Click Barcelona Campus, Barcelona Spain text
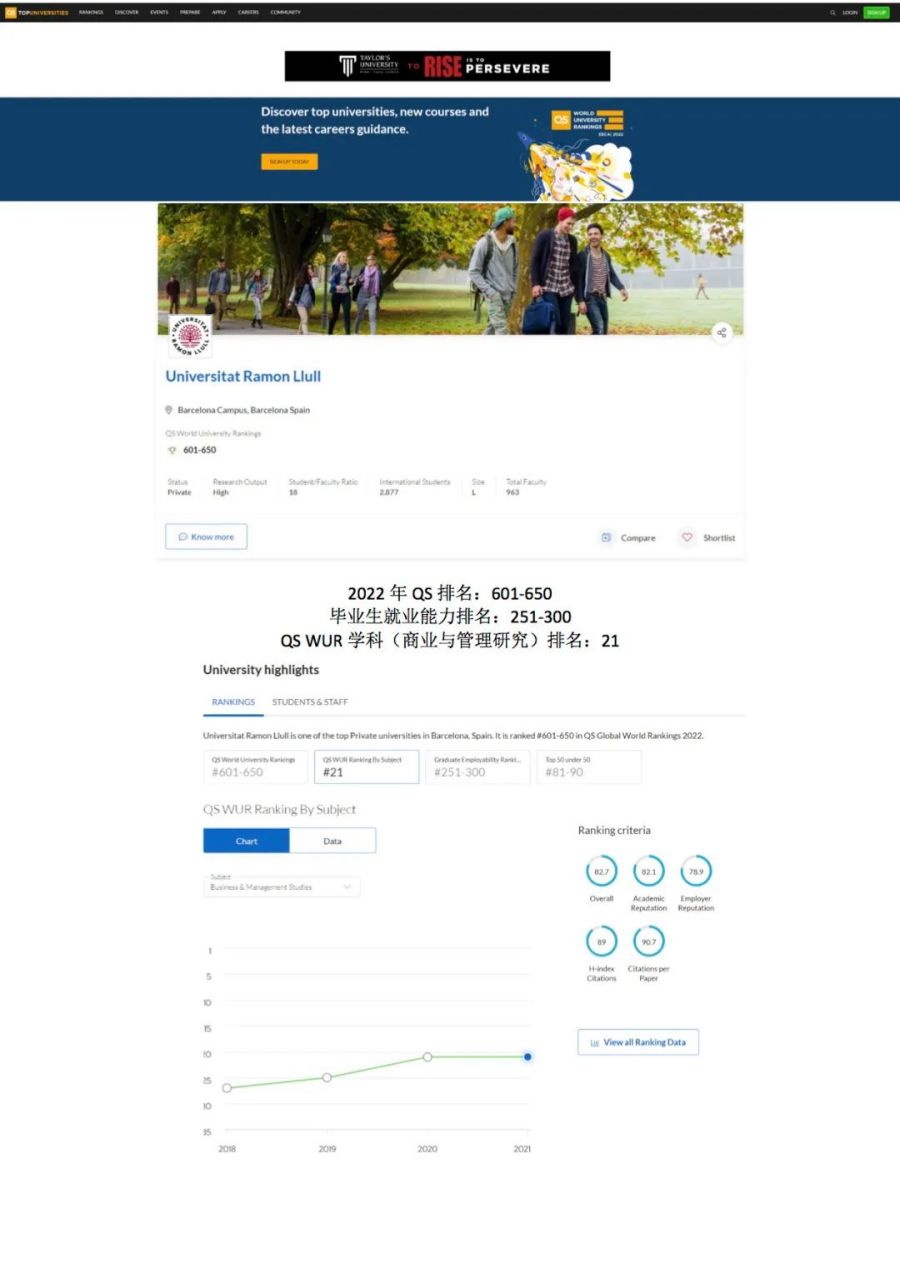Viewport: 900px width, 1273px height. click(244, 410)
